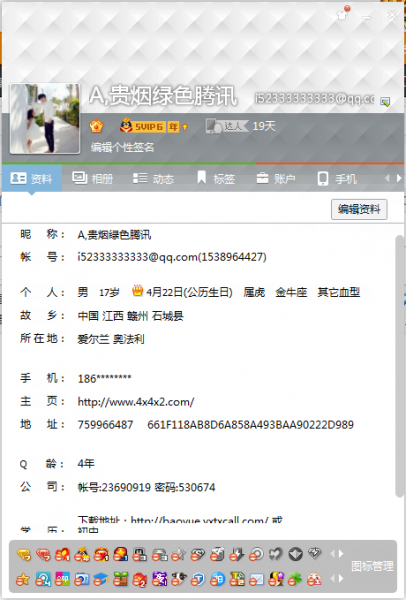Open the 标签 tags tab
406x600 pixels.
(215, 178)
